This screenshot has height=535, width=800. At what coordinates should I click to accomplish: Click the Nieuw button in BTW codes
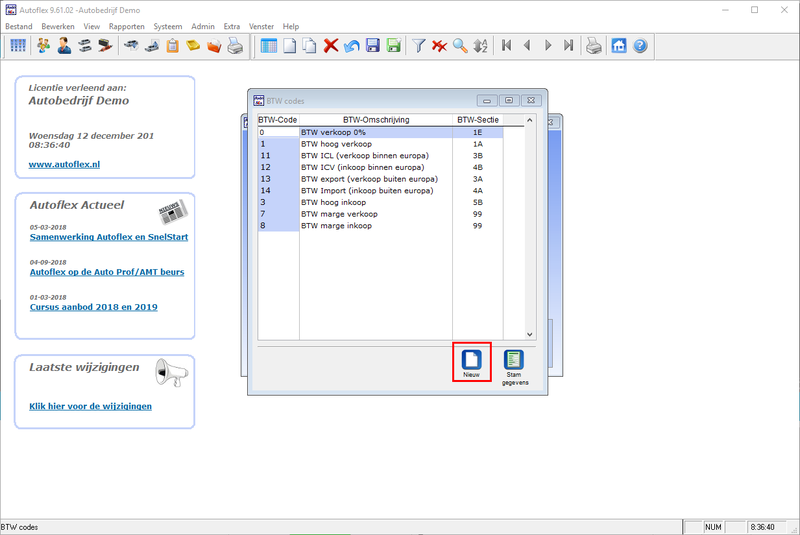click(x=471, y=363)
